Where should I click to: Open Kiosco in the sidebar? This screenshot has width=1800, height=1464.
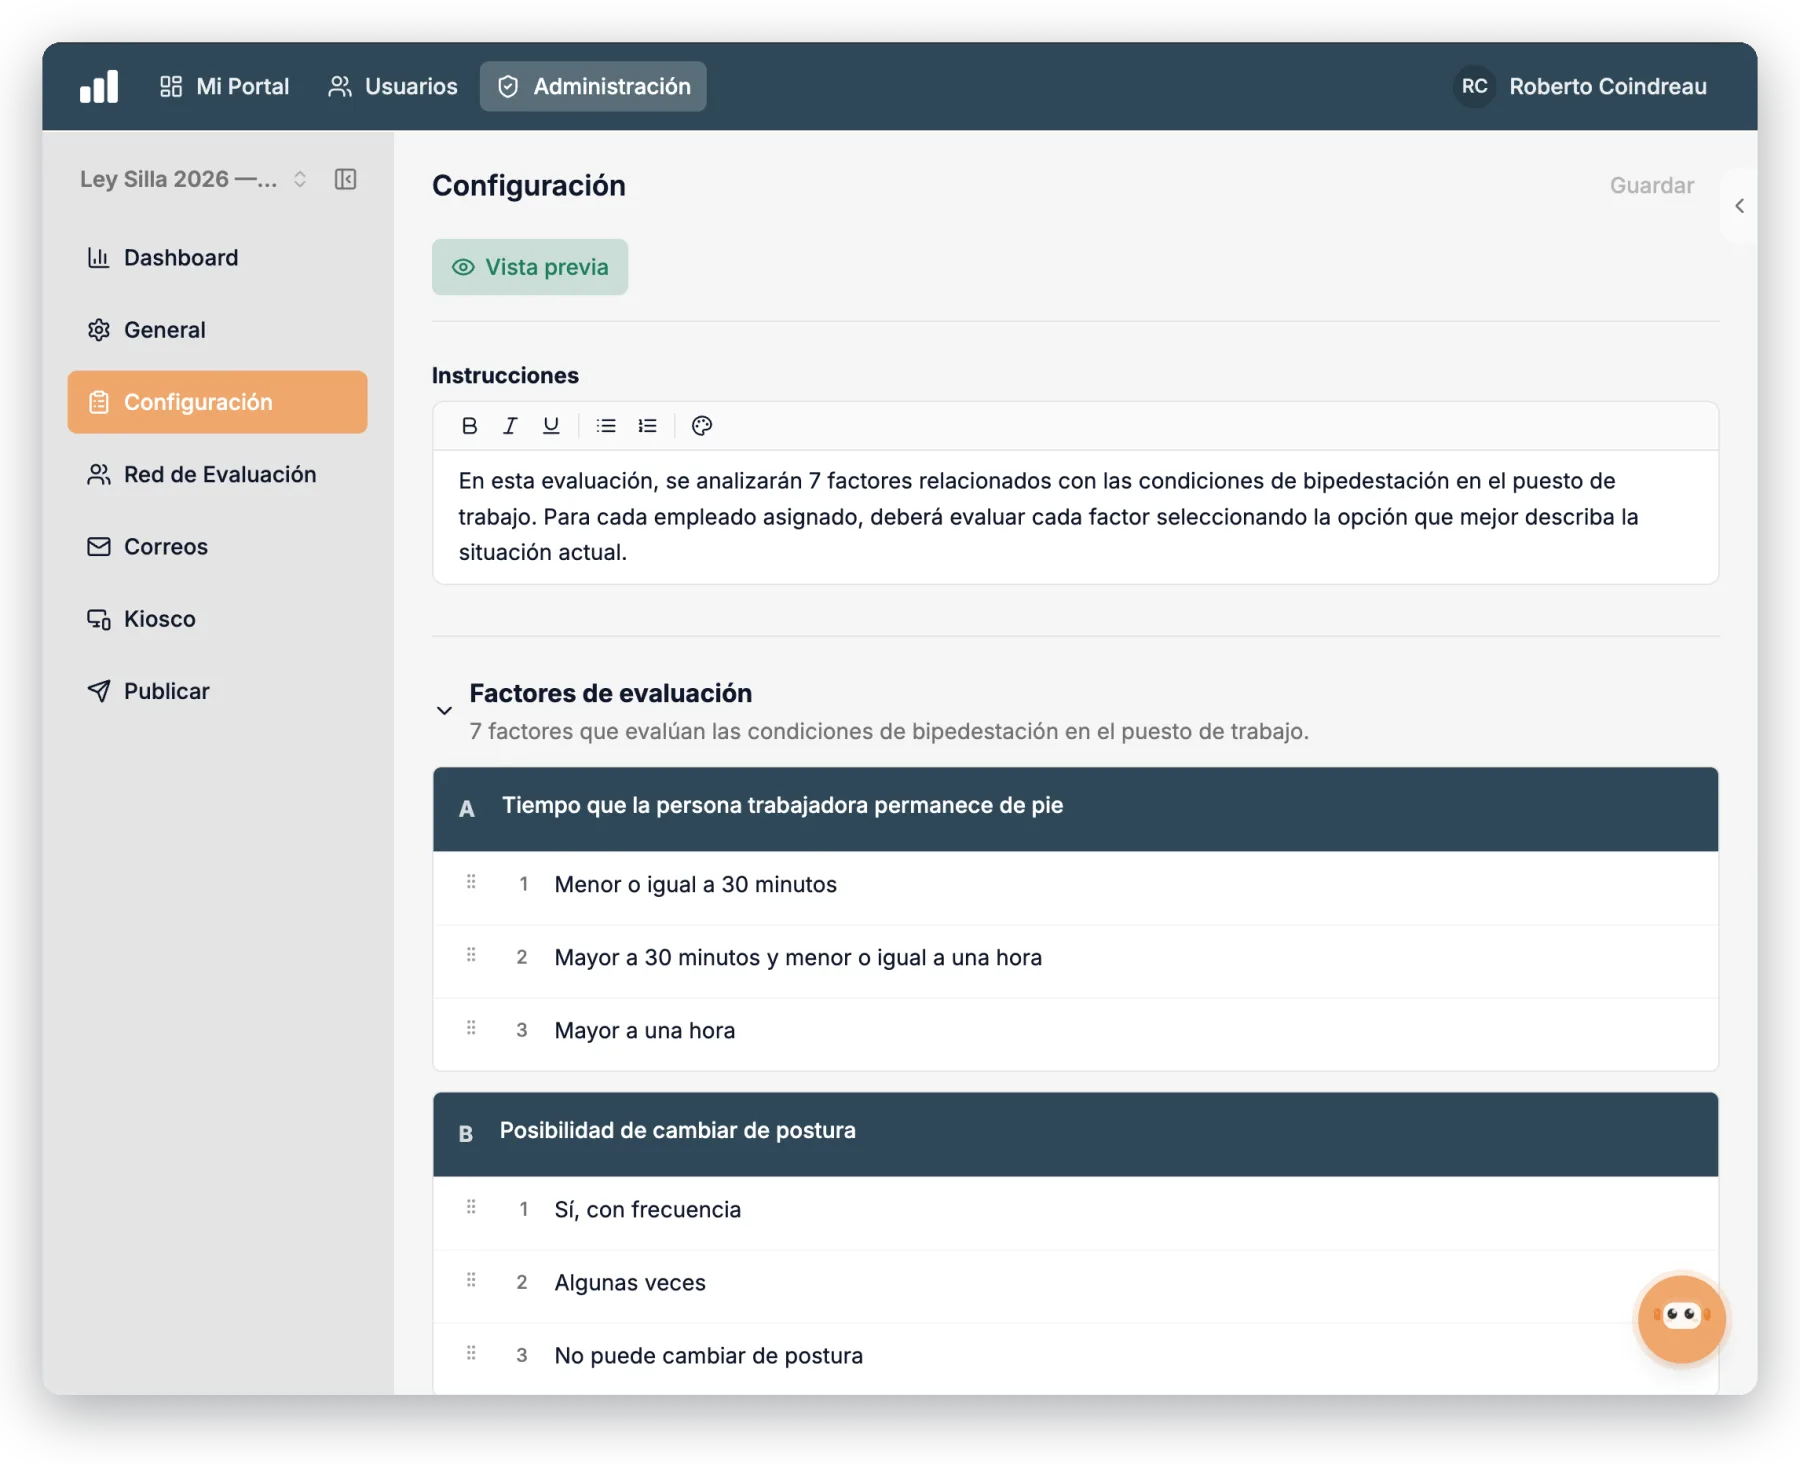[218, 619]
